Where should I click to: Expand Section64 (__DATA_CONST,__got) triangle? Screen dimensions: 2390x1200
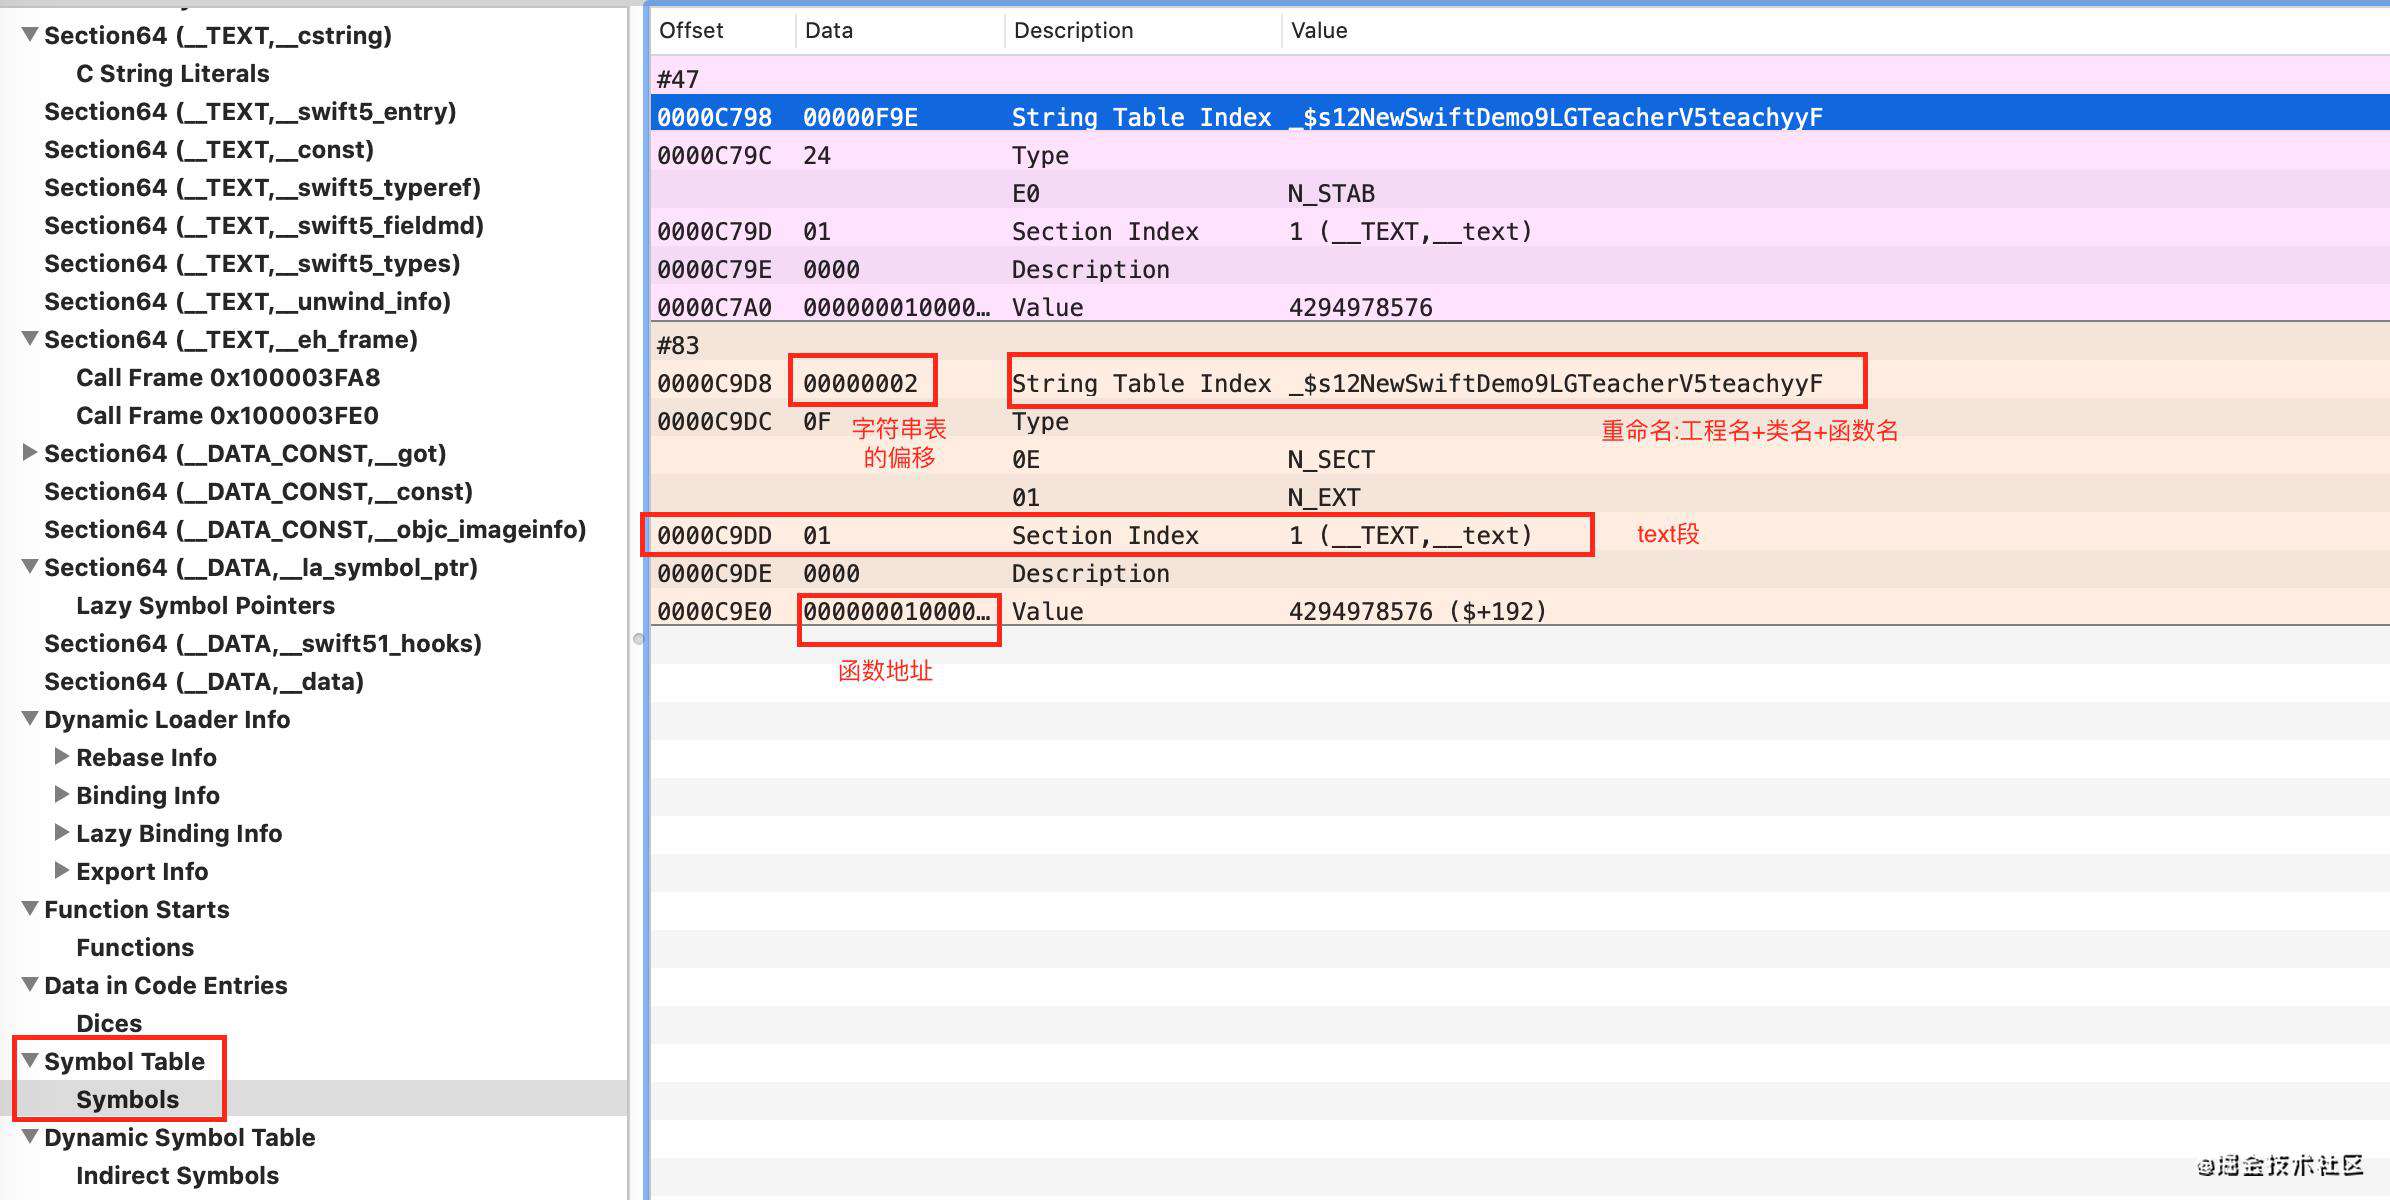[x=30, y=453]
